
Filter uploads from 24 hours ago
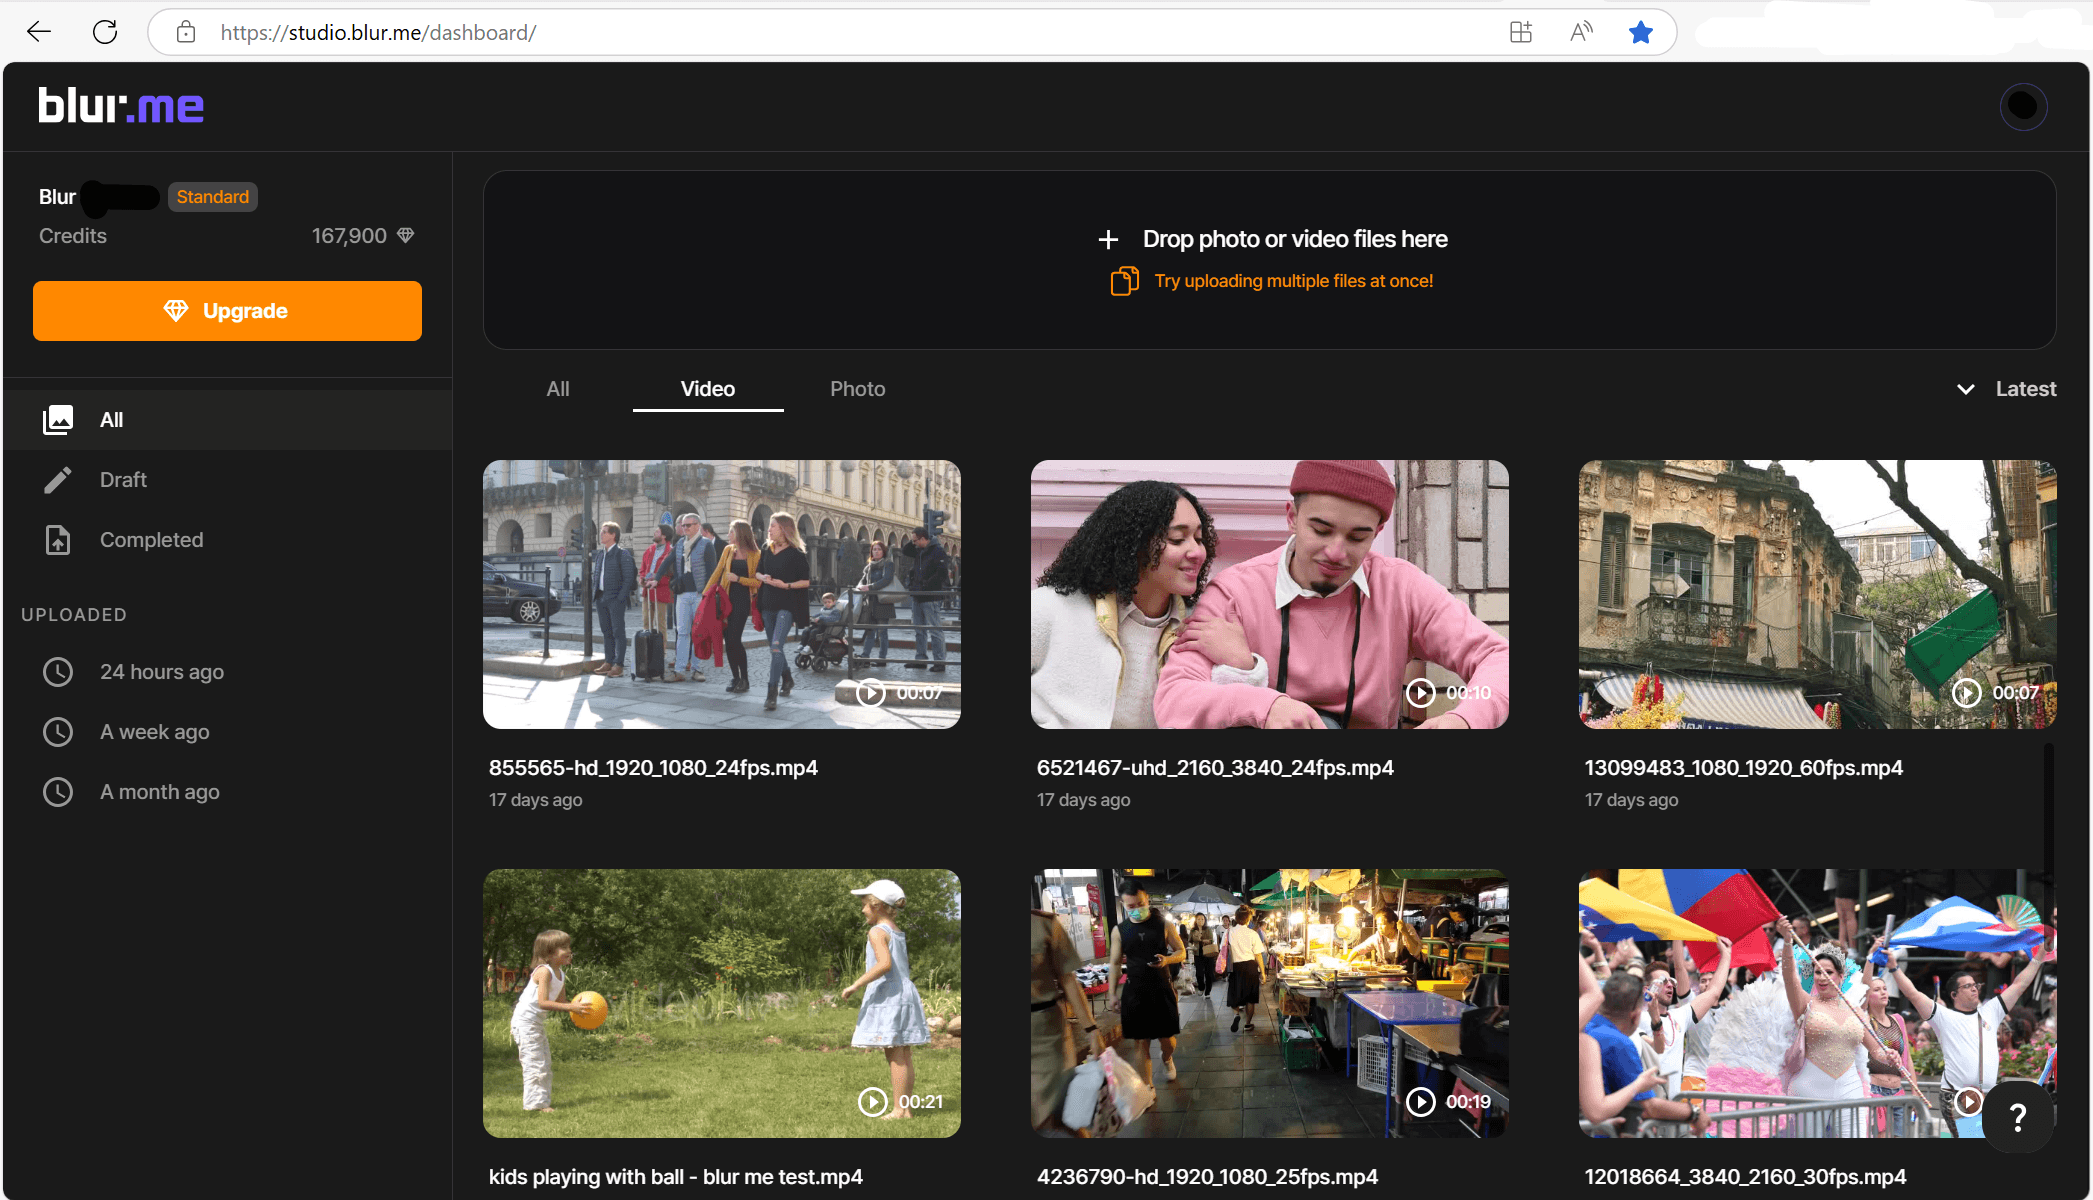[x=161, y=672]
